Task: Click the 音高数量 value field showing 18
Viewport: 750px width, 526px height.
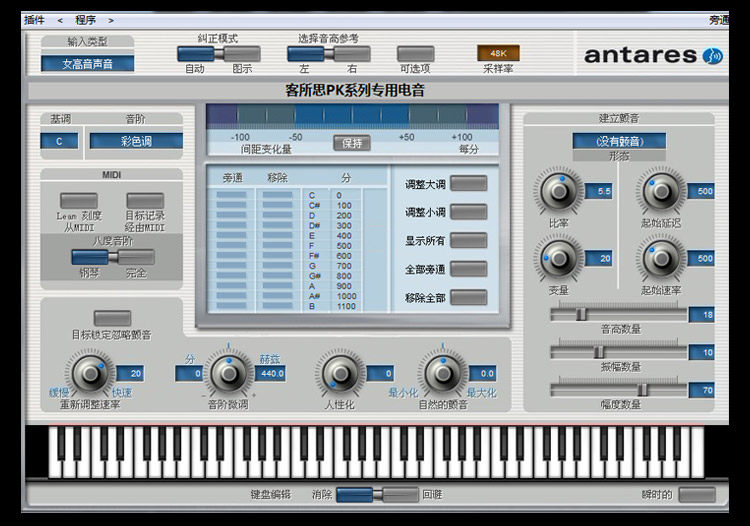Action: (x=702, y=315)
